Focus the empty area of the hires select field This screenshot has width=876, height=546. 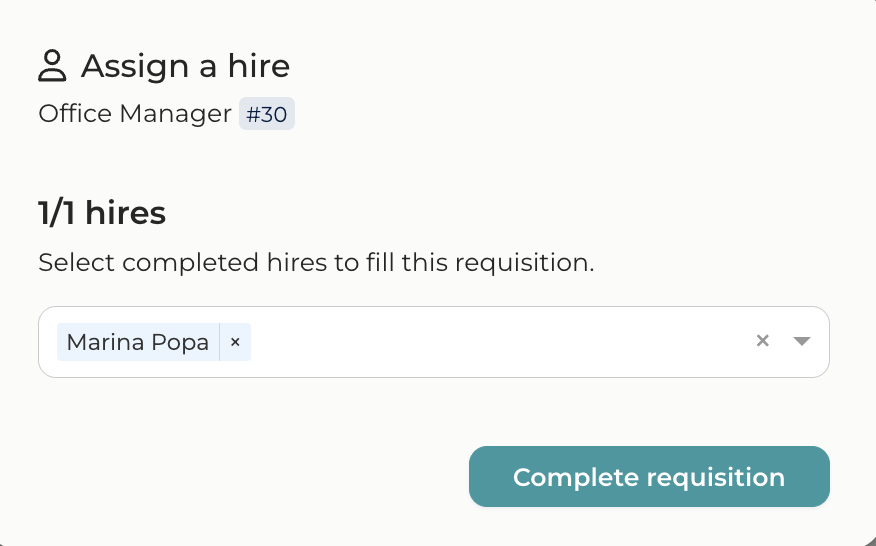point(500,342)
